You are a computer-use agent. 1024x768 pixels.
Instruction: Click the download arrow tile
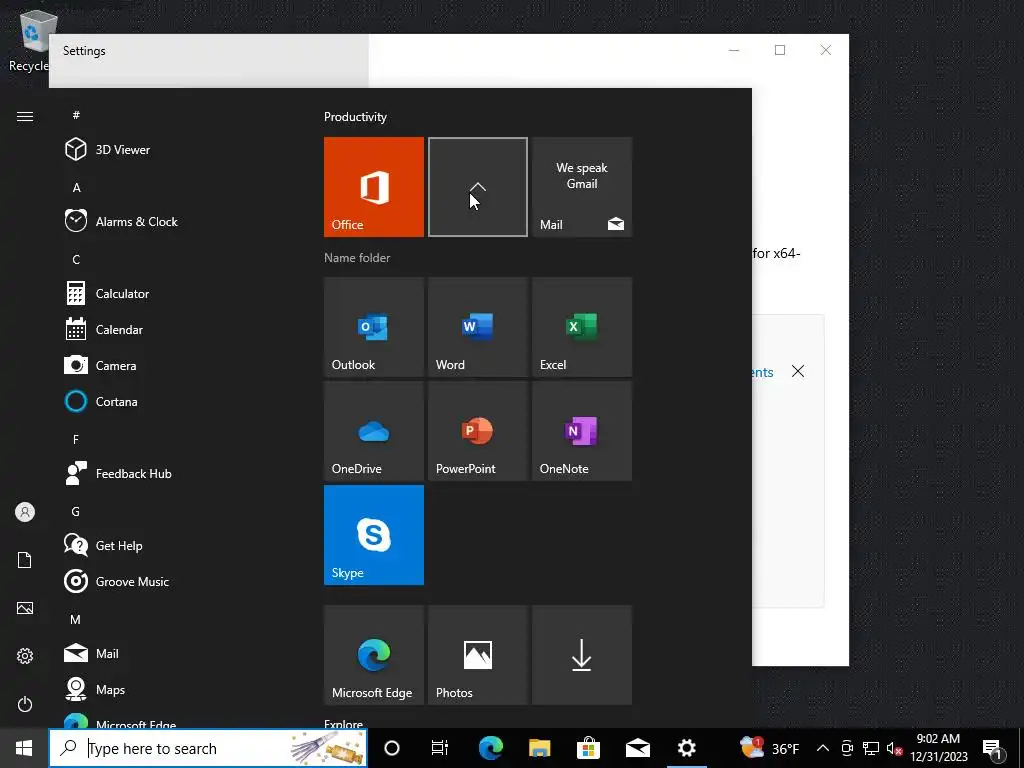click(x=582, y=655)
